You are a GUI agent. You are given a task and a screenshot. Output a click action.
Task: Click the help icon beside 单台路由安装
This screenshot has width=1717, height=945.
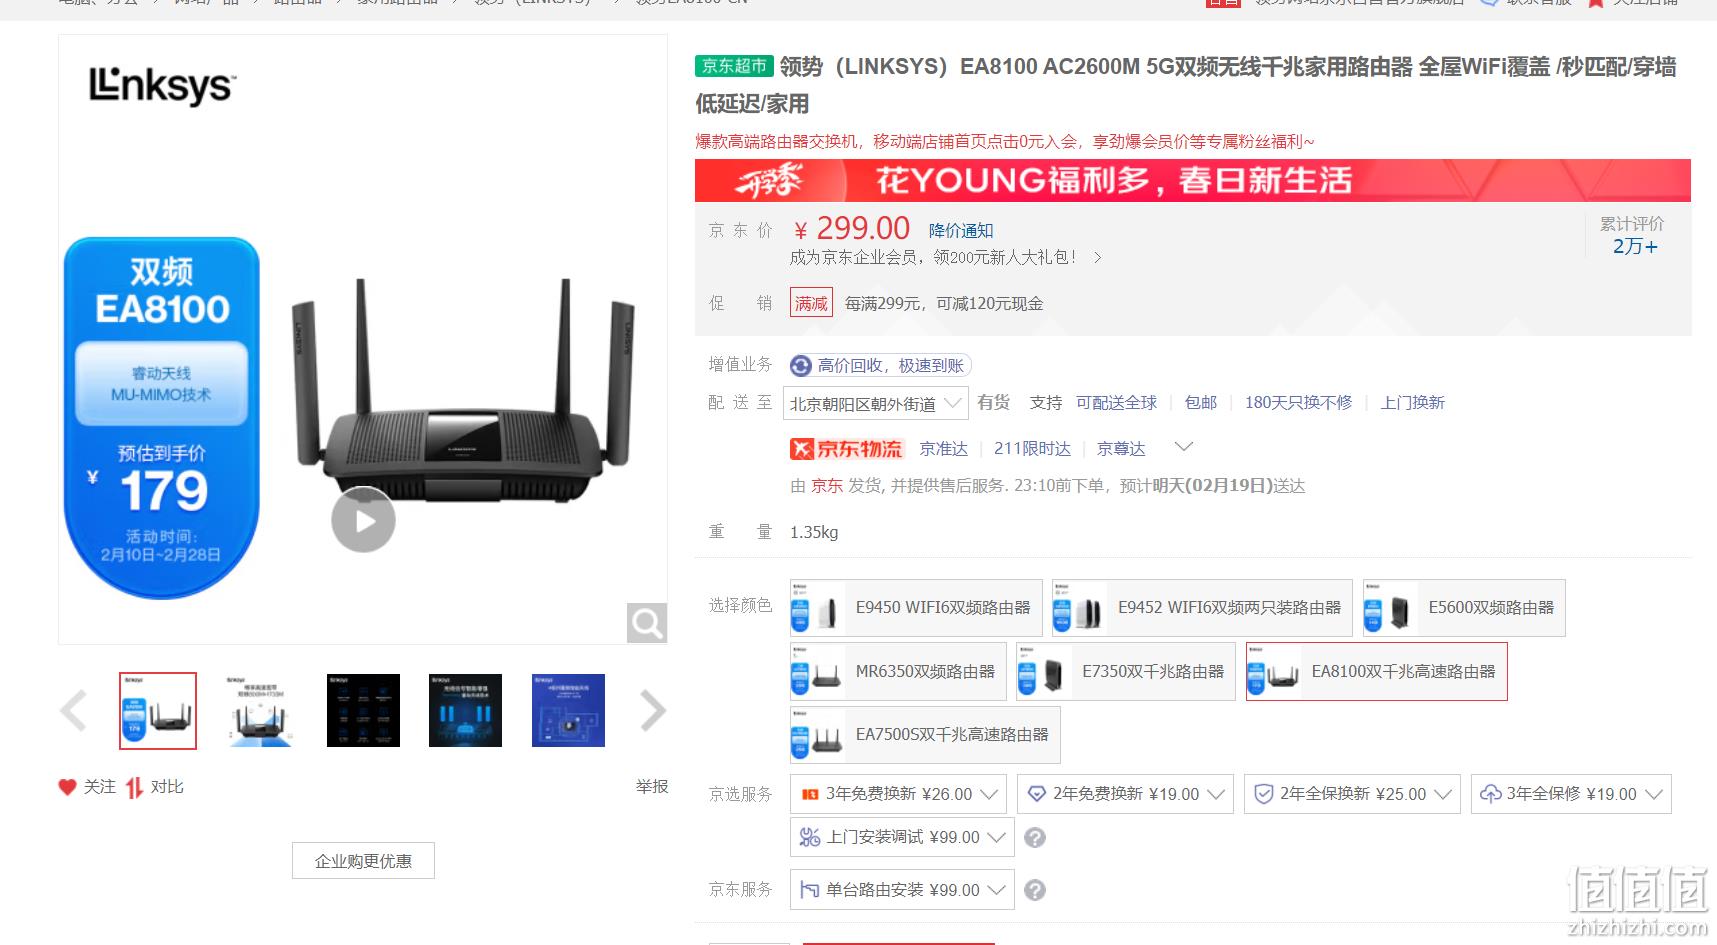tap(1035, 890)
